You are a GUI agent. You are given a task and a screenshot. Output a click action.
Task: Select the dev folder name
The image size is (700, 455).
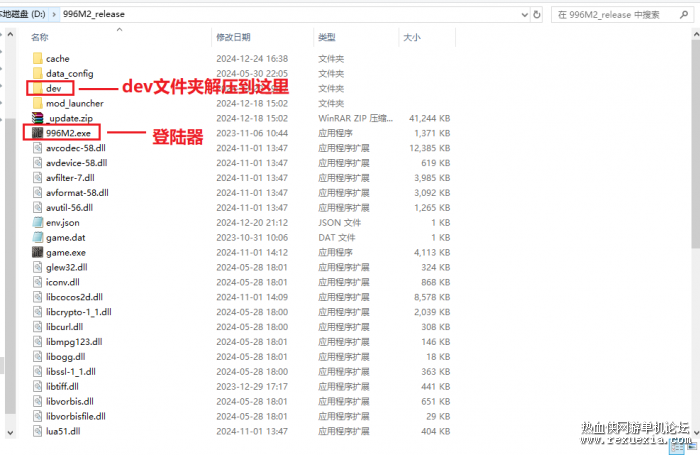pos(54,88)
